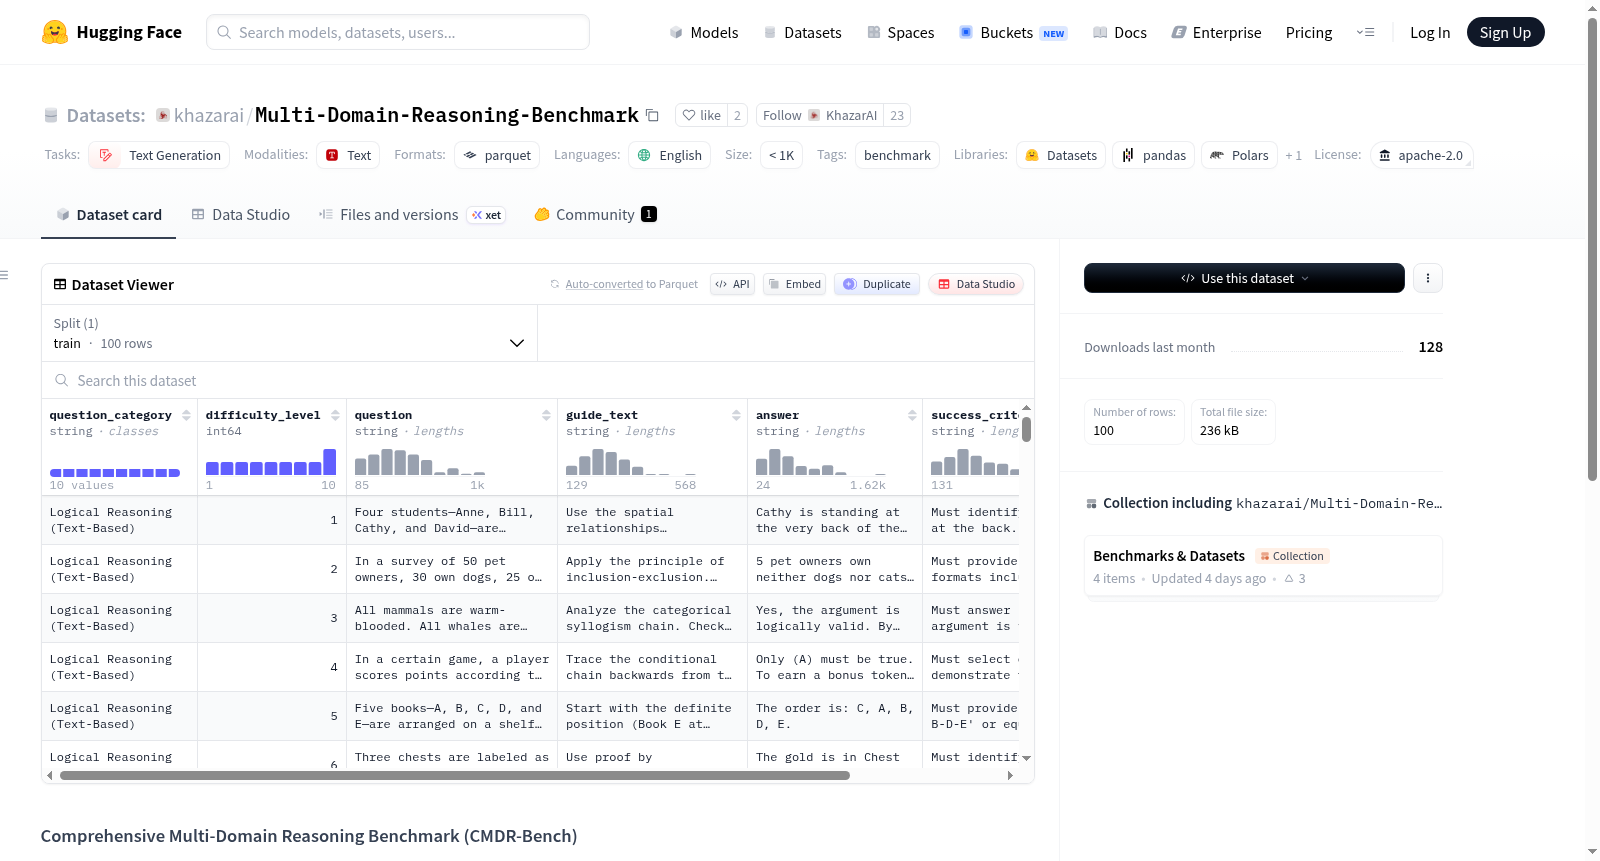Viewport: 1600px width, 861px height.
Task: Click the Embed button
Action: (x=794, y=284)
